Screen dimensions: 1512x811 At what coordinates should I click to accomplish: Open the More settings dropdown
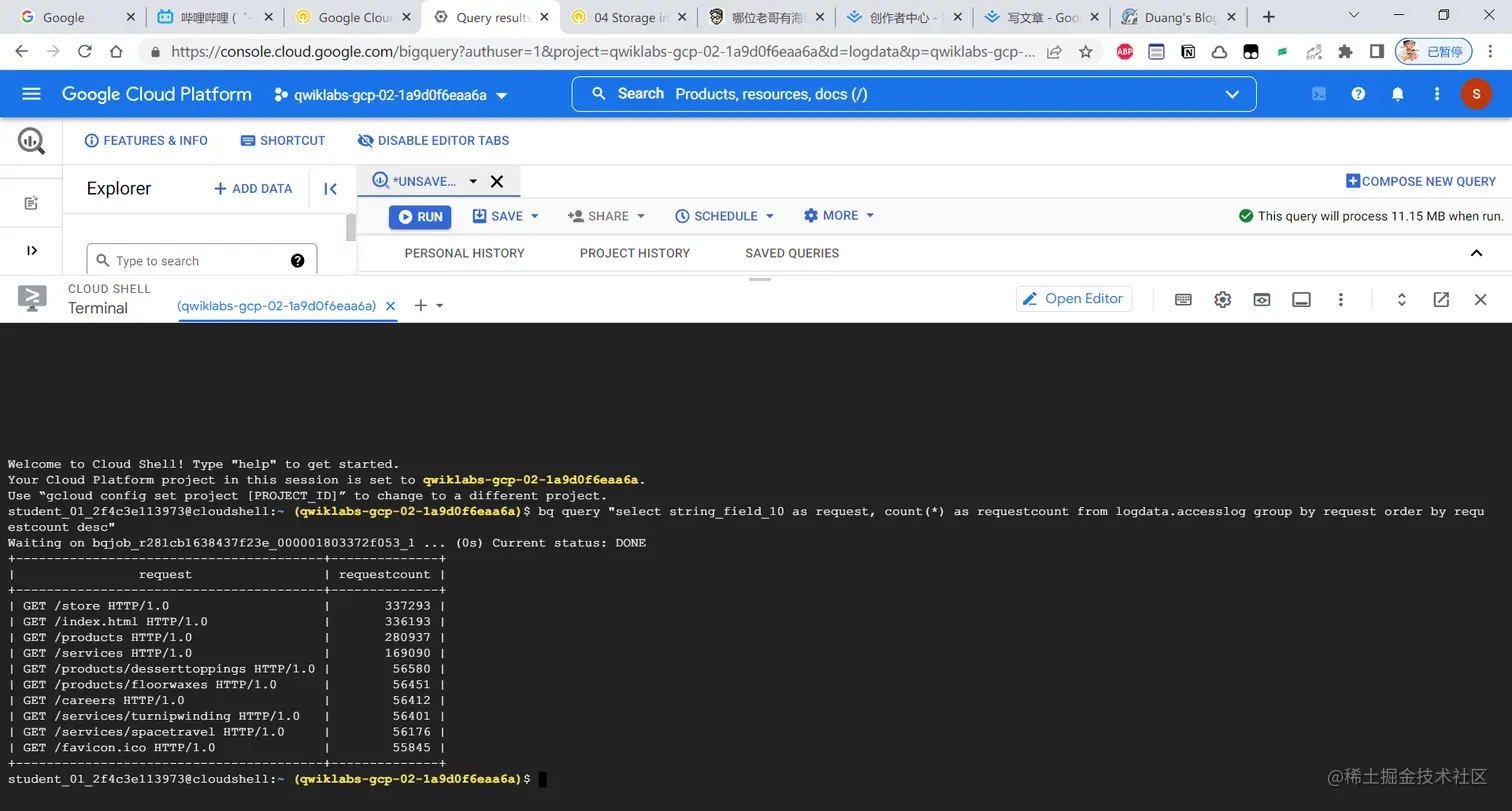(x=839, y=216)
